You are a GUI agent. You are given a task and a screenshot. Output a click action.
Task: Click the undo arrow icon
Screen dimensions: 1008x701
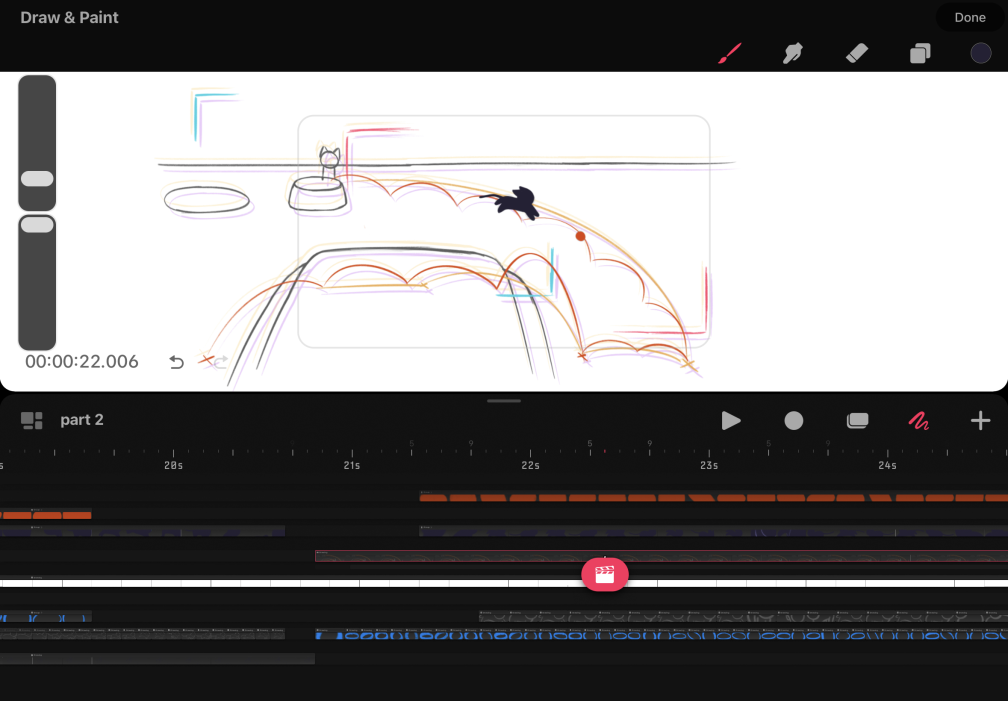coord(176,362)
